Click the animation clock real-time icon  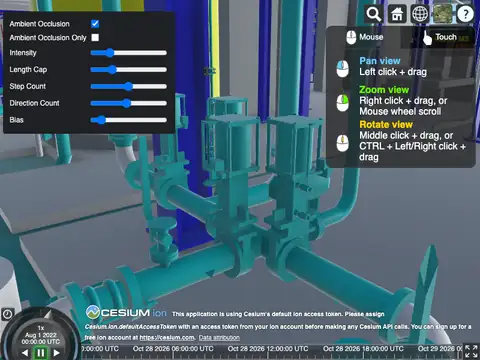pos(7,314)
